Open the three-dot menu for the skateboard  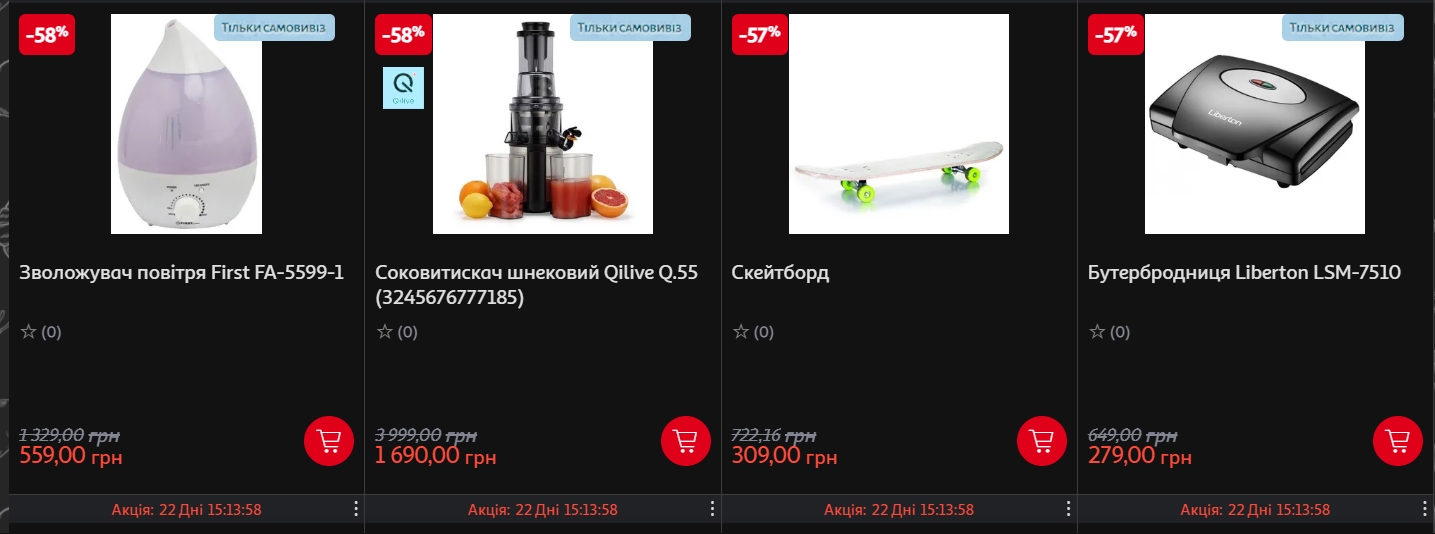coord(1068,509)
